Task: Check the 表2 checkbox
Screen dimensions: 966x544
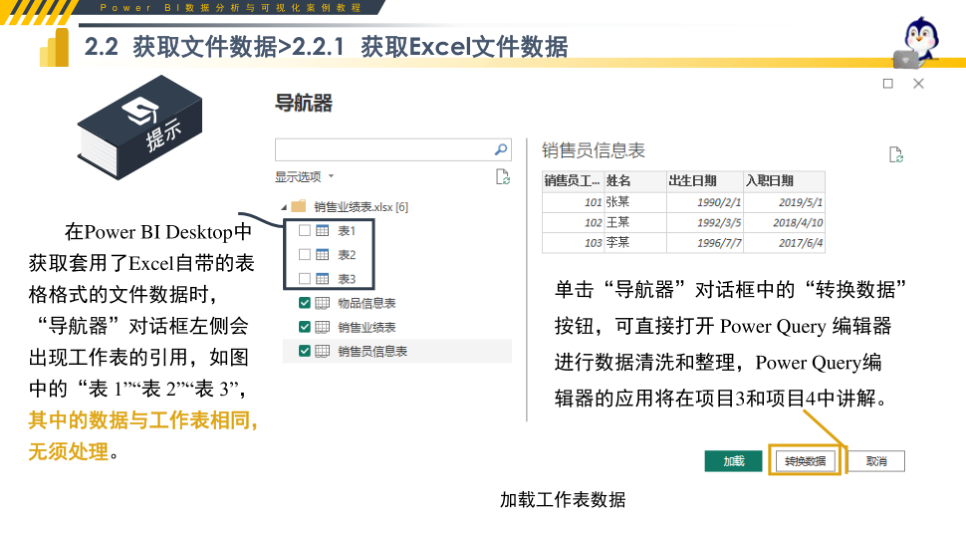Action: tap(304, 254)
